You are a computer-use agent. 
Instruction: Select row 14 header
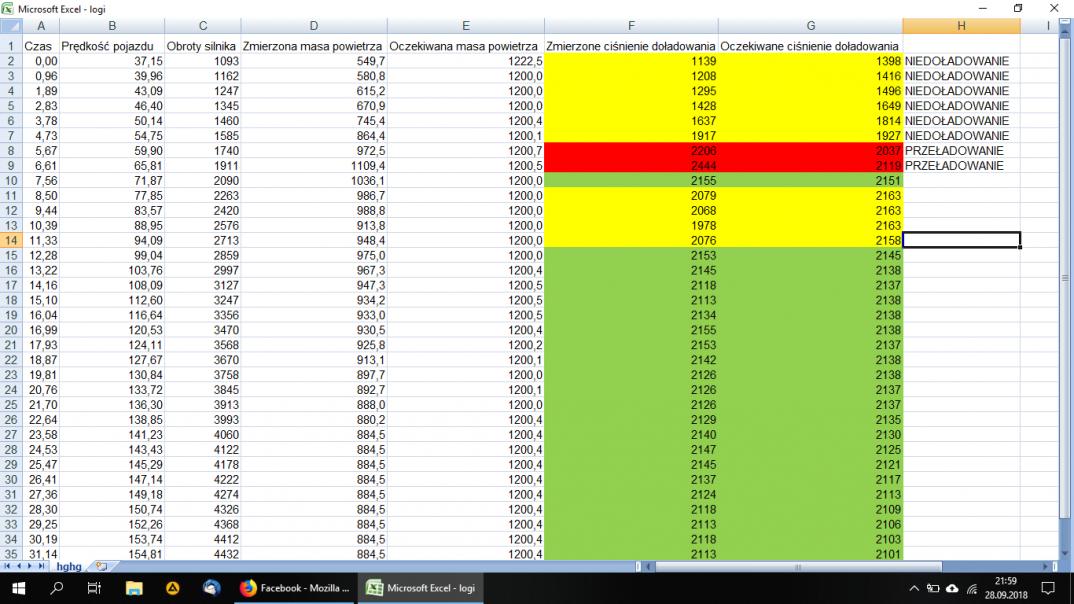tap(11, 240)
